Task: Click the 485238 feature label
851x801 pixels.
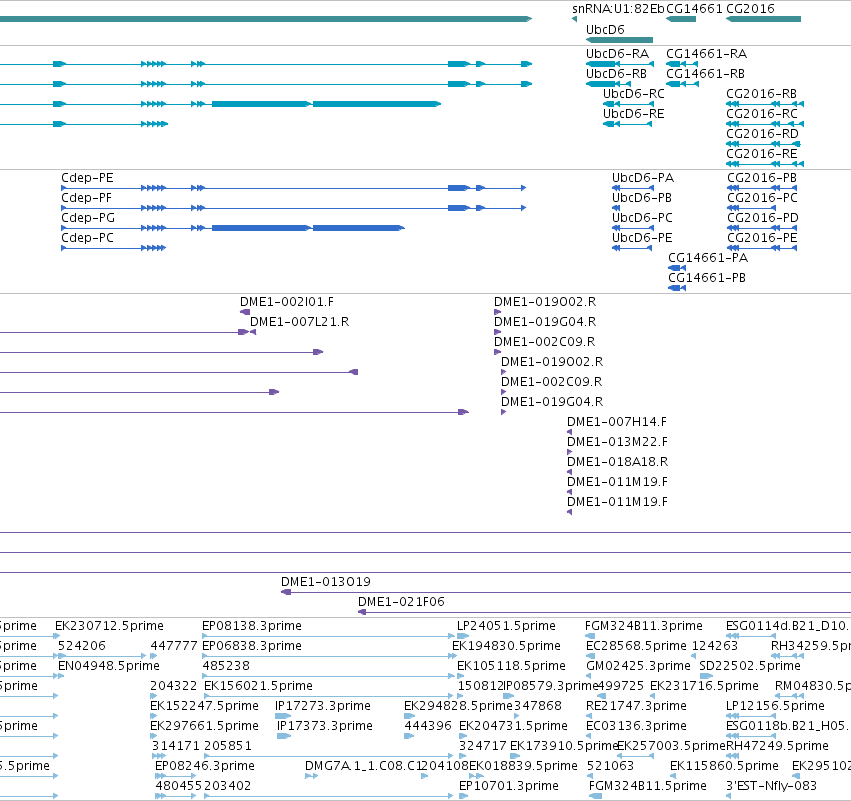Action: tap(226, 666)
